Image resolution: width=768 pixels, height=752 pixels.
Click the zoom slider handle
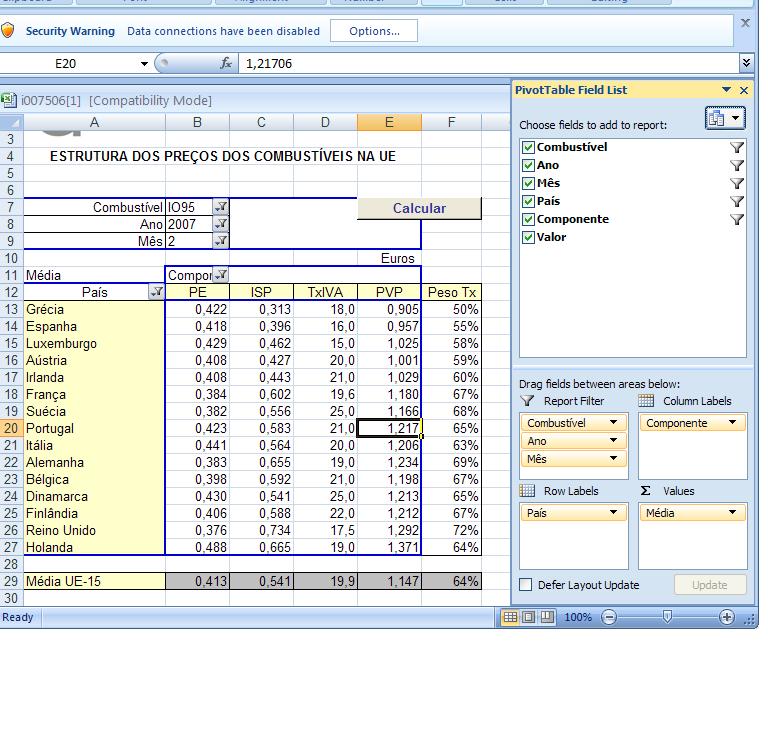coord(667,617)
